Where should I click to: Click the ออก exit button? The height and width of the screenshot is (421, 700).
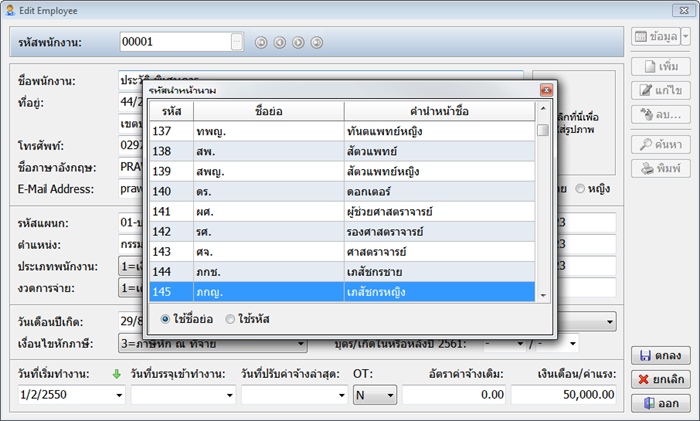coord(658,404)
